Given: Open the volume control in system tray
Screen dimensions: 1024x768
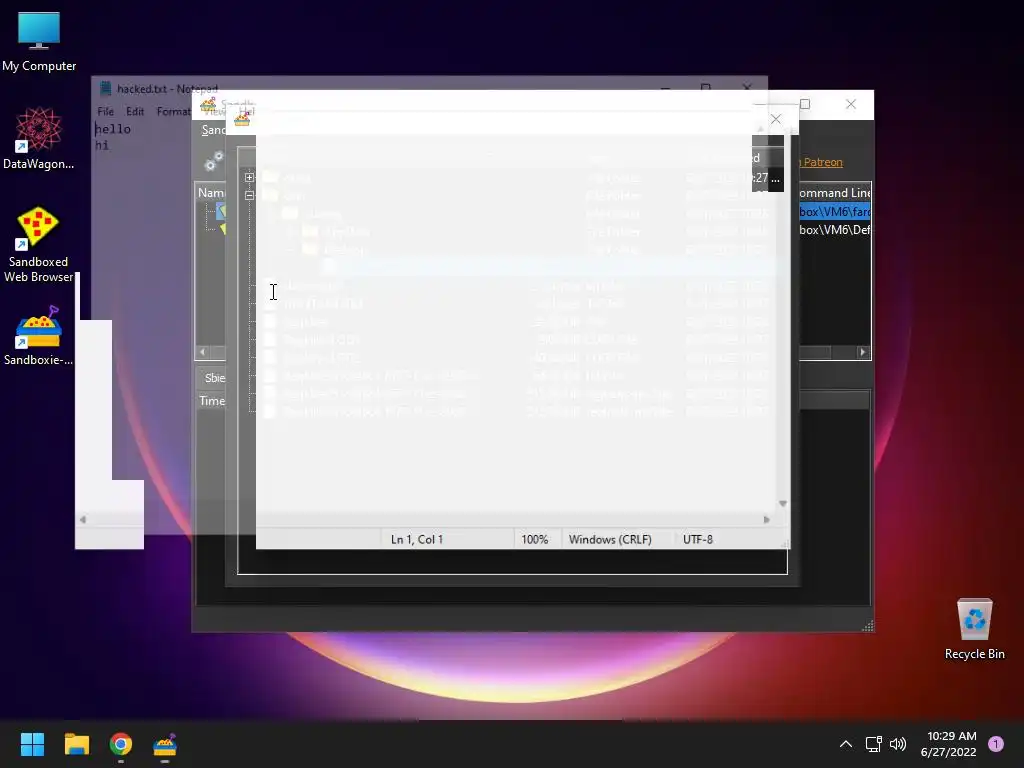Looking at the screenshot, I should coord(898,744).
